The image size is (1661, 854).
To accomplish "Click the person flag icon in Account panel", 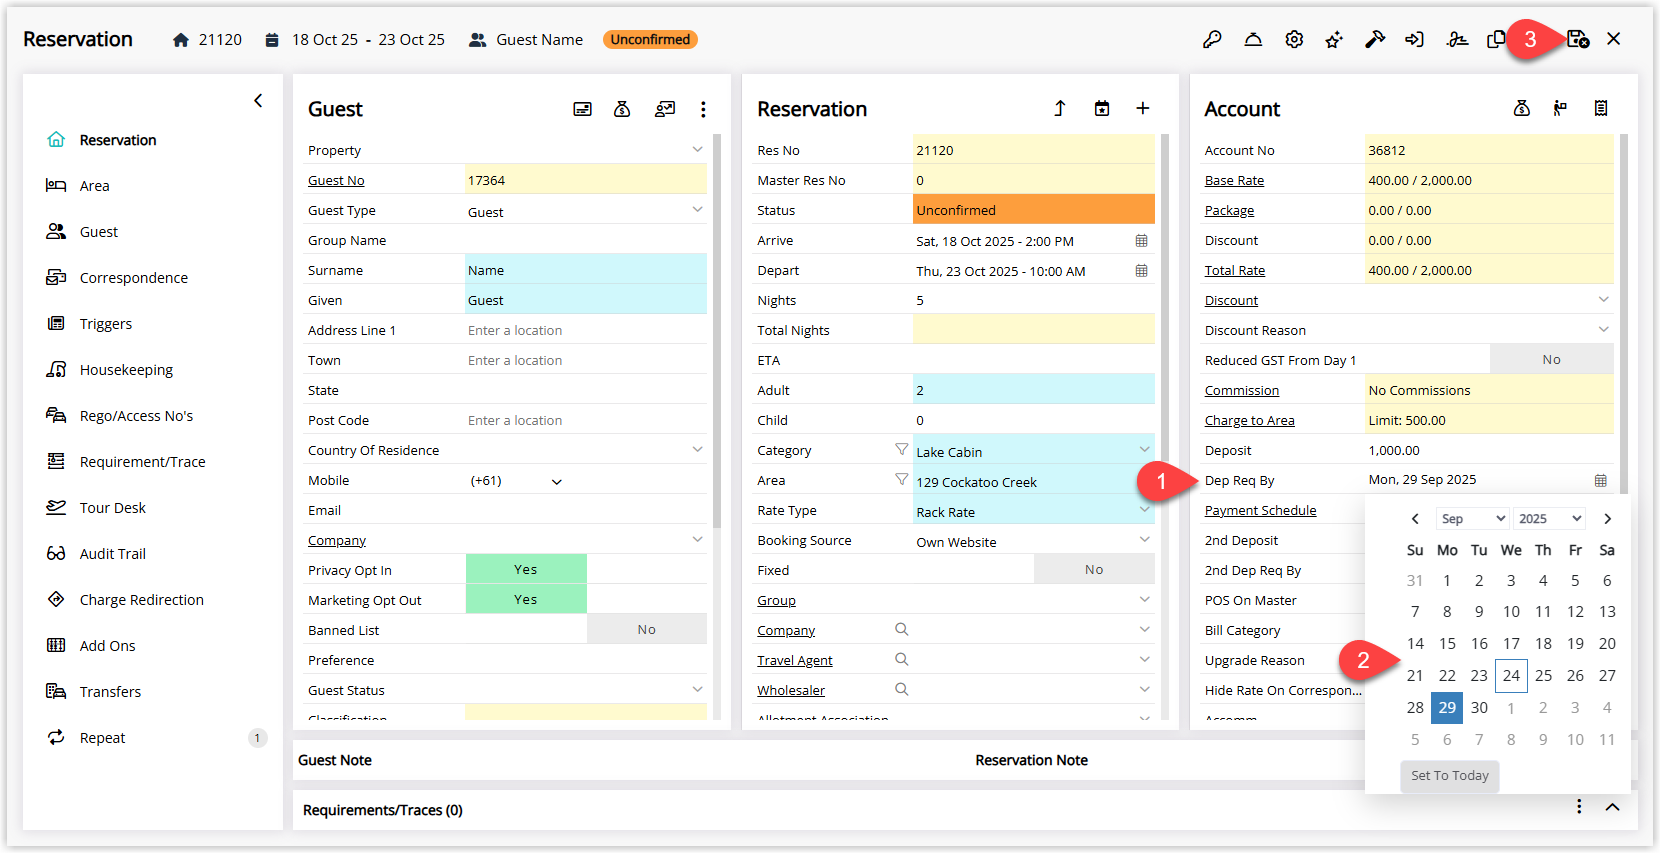I will pyautogui.click(x=1560, y=108).
